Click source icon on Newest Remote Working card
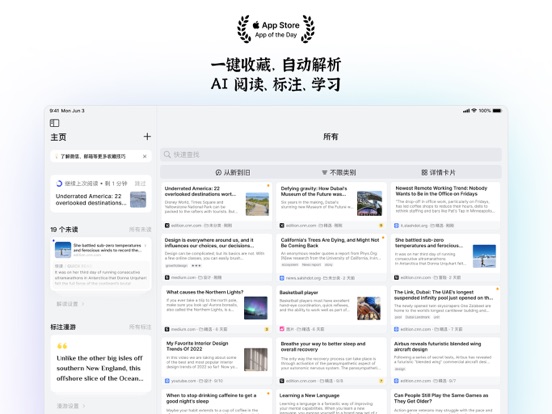 (x=396, y=225)
